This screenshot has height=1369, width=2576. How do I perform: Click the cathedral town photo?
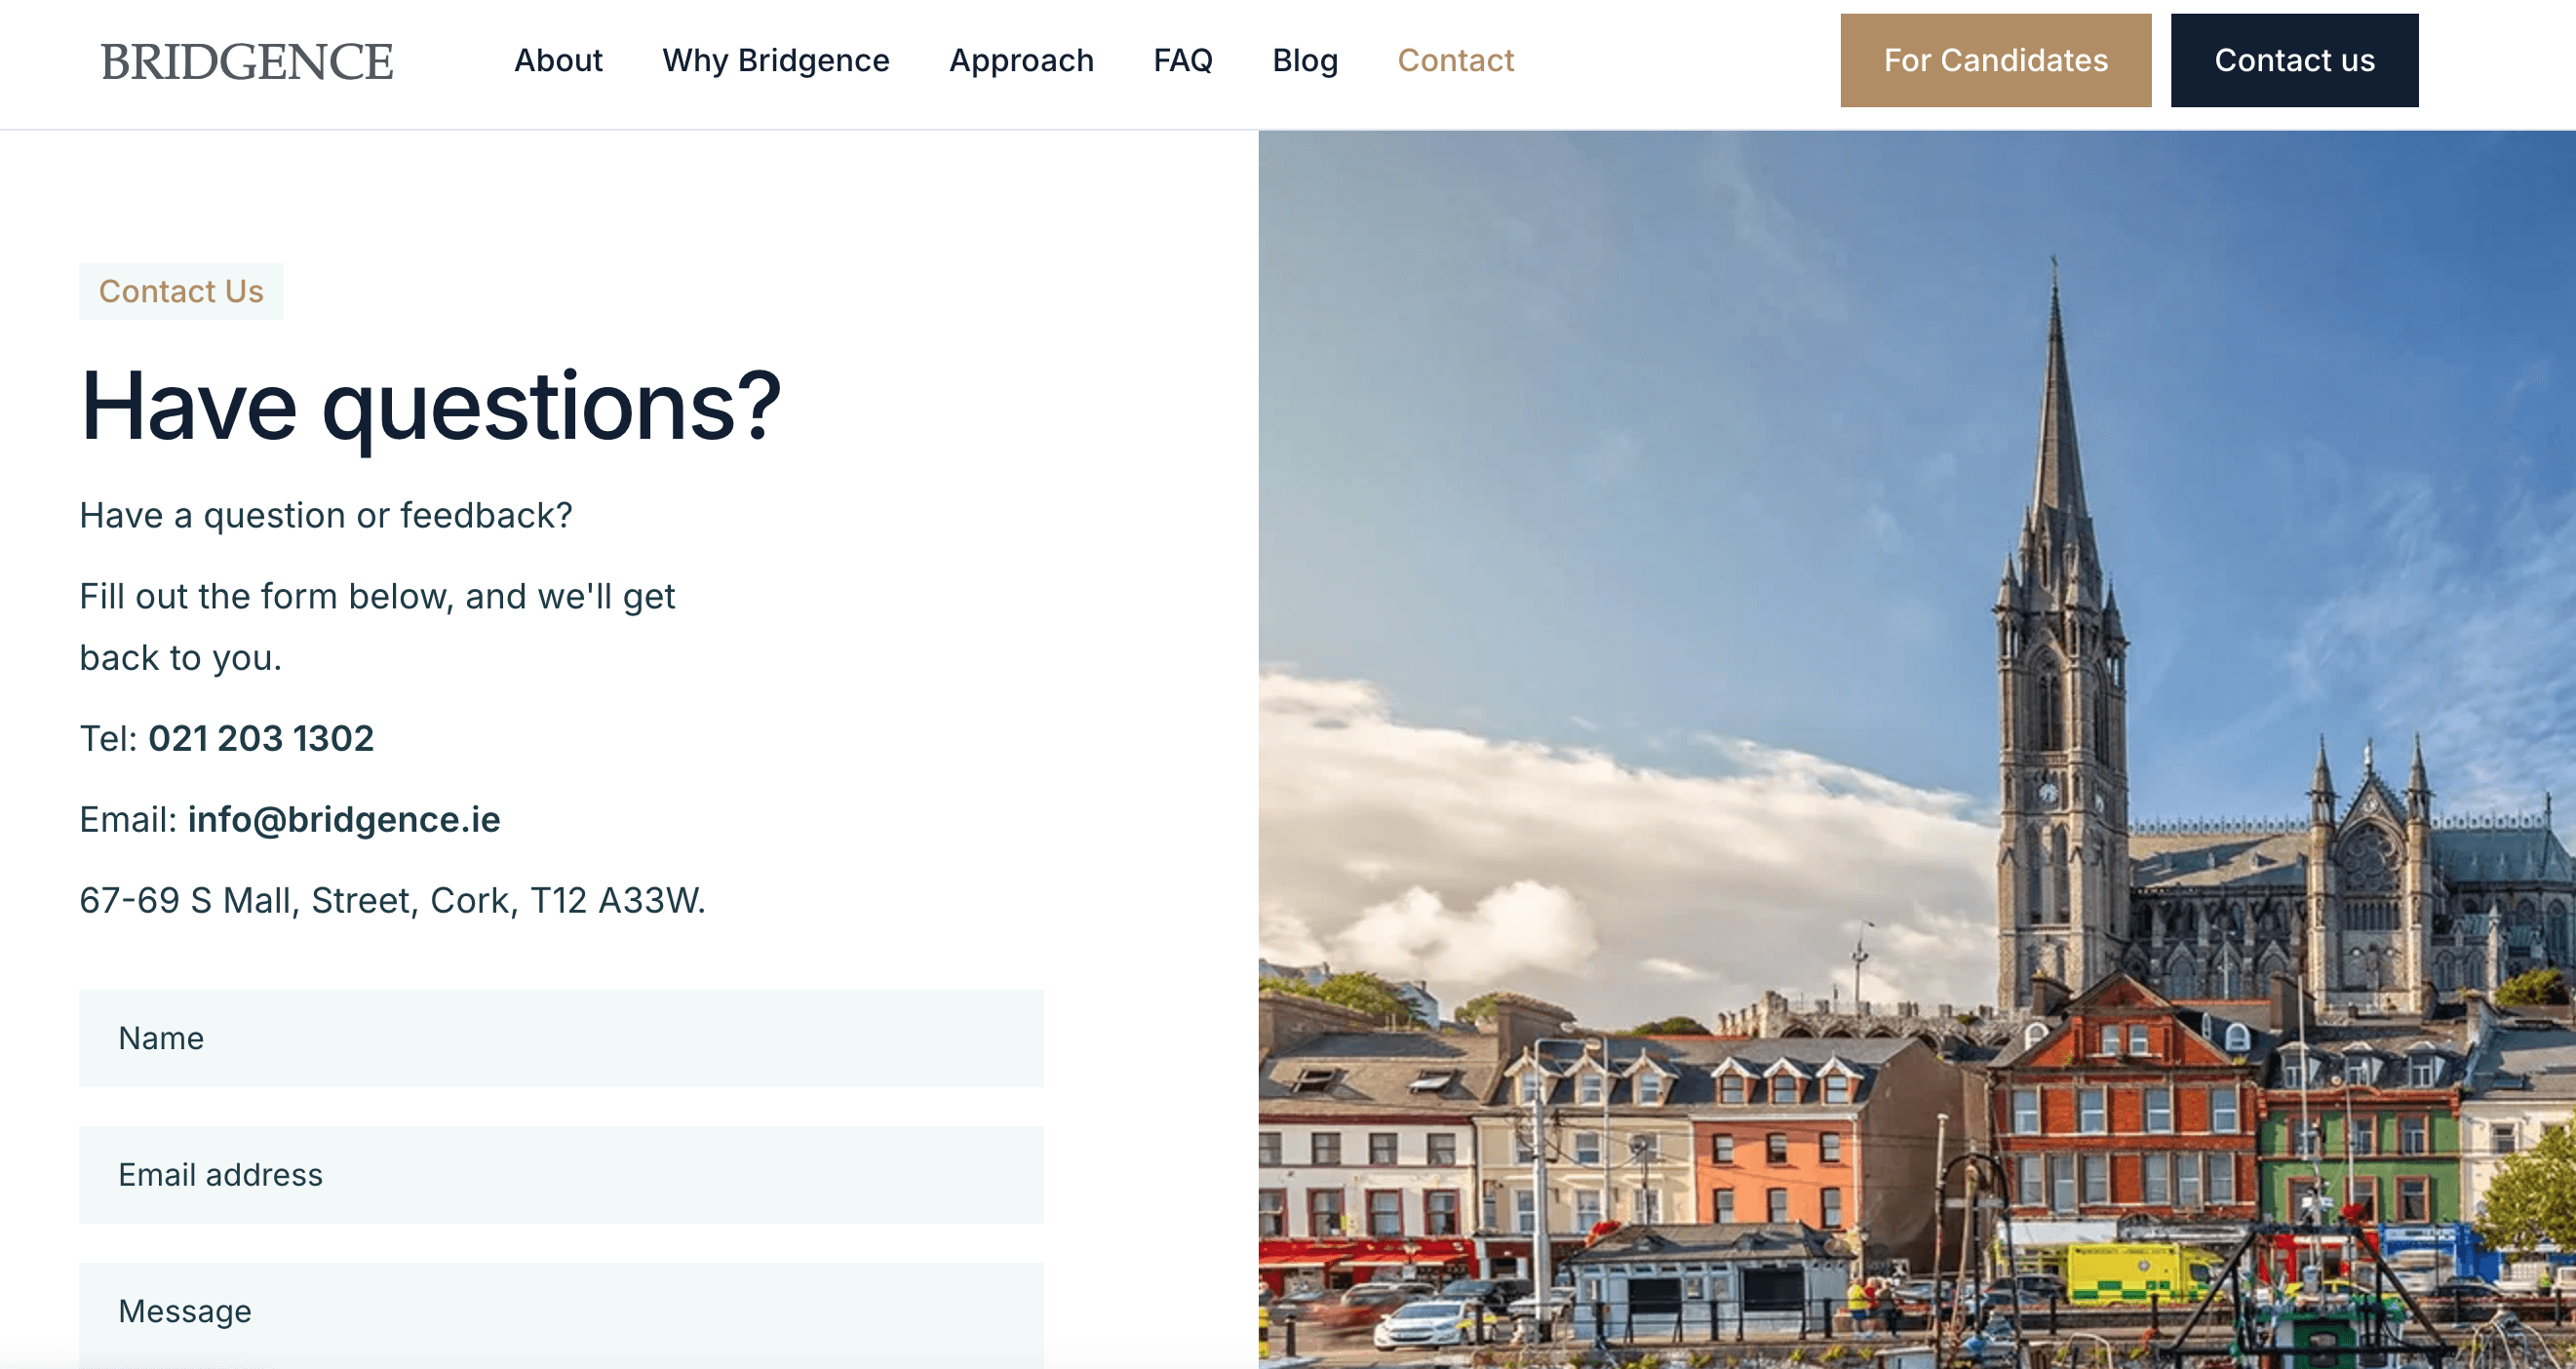tap(1916, 748)
